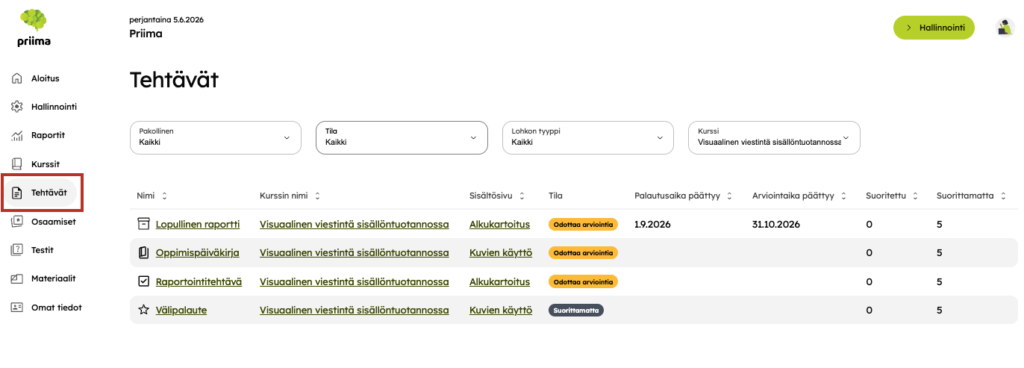Click the star icon beside Välipalaute
The width and height of the screenshot is (1024, 368).
144,310
